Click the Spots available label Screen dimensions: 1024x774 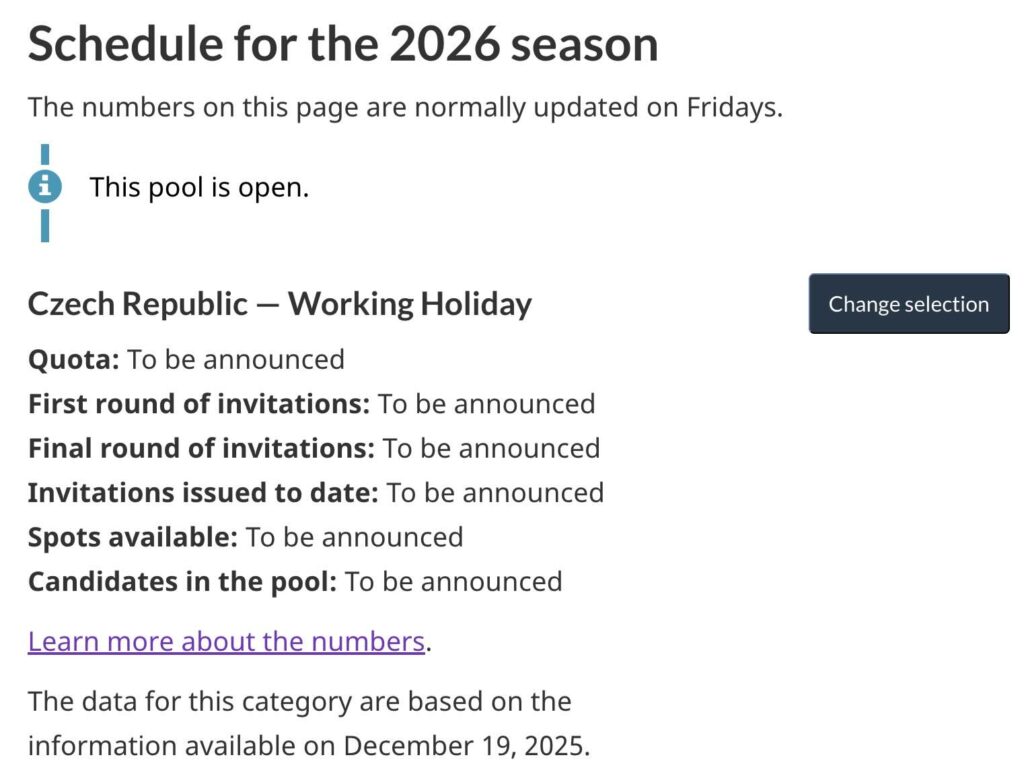(133, 537)
